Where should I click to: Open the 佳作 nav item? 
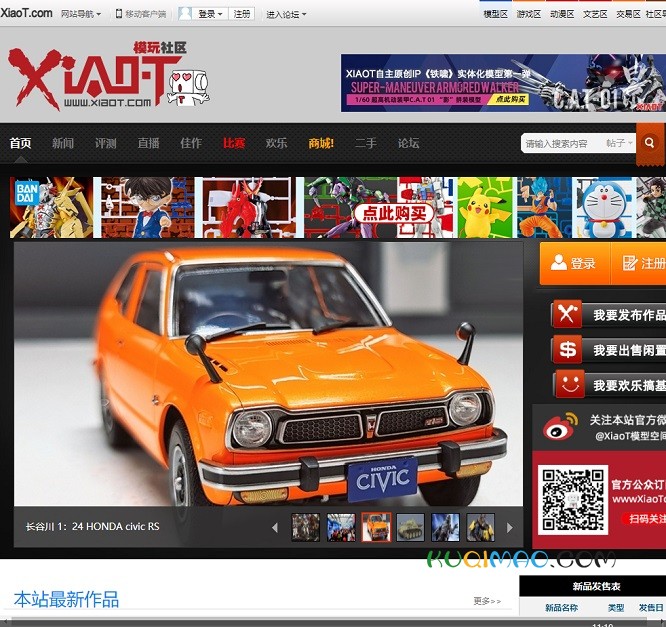click(191, 143)
